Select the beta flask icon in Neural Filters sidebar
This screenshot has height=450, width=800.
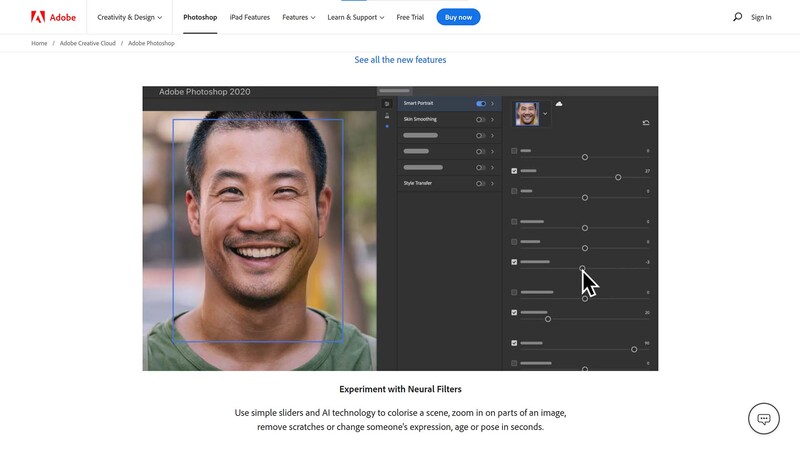click(387, 116)
